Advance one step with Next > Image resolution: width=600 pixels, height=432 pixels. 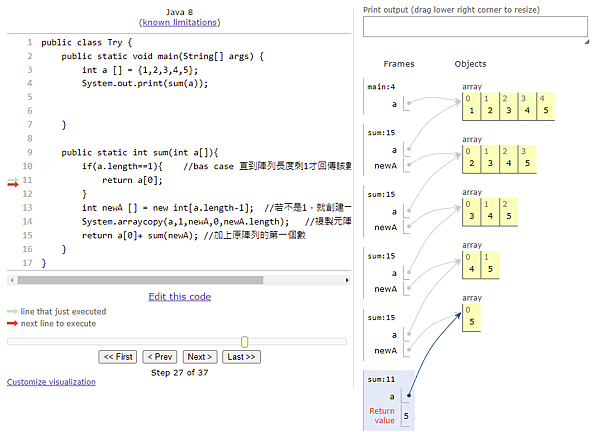pyautogui.click(x=200, y=357)
